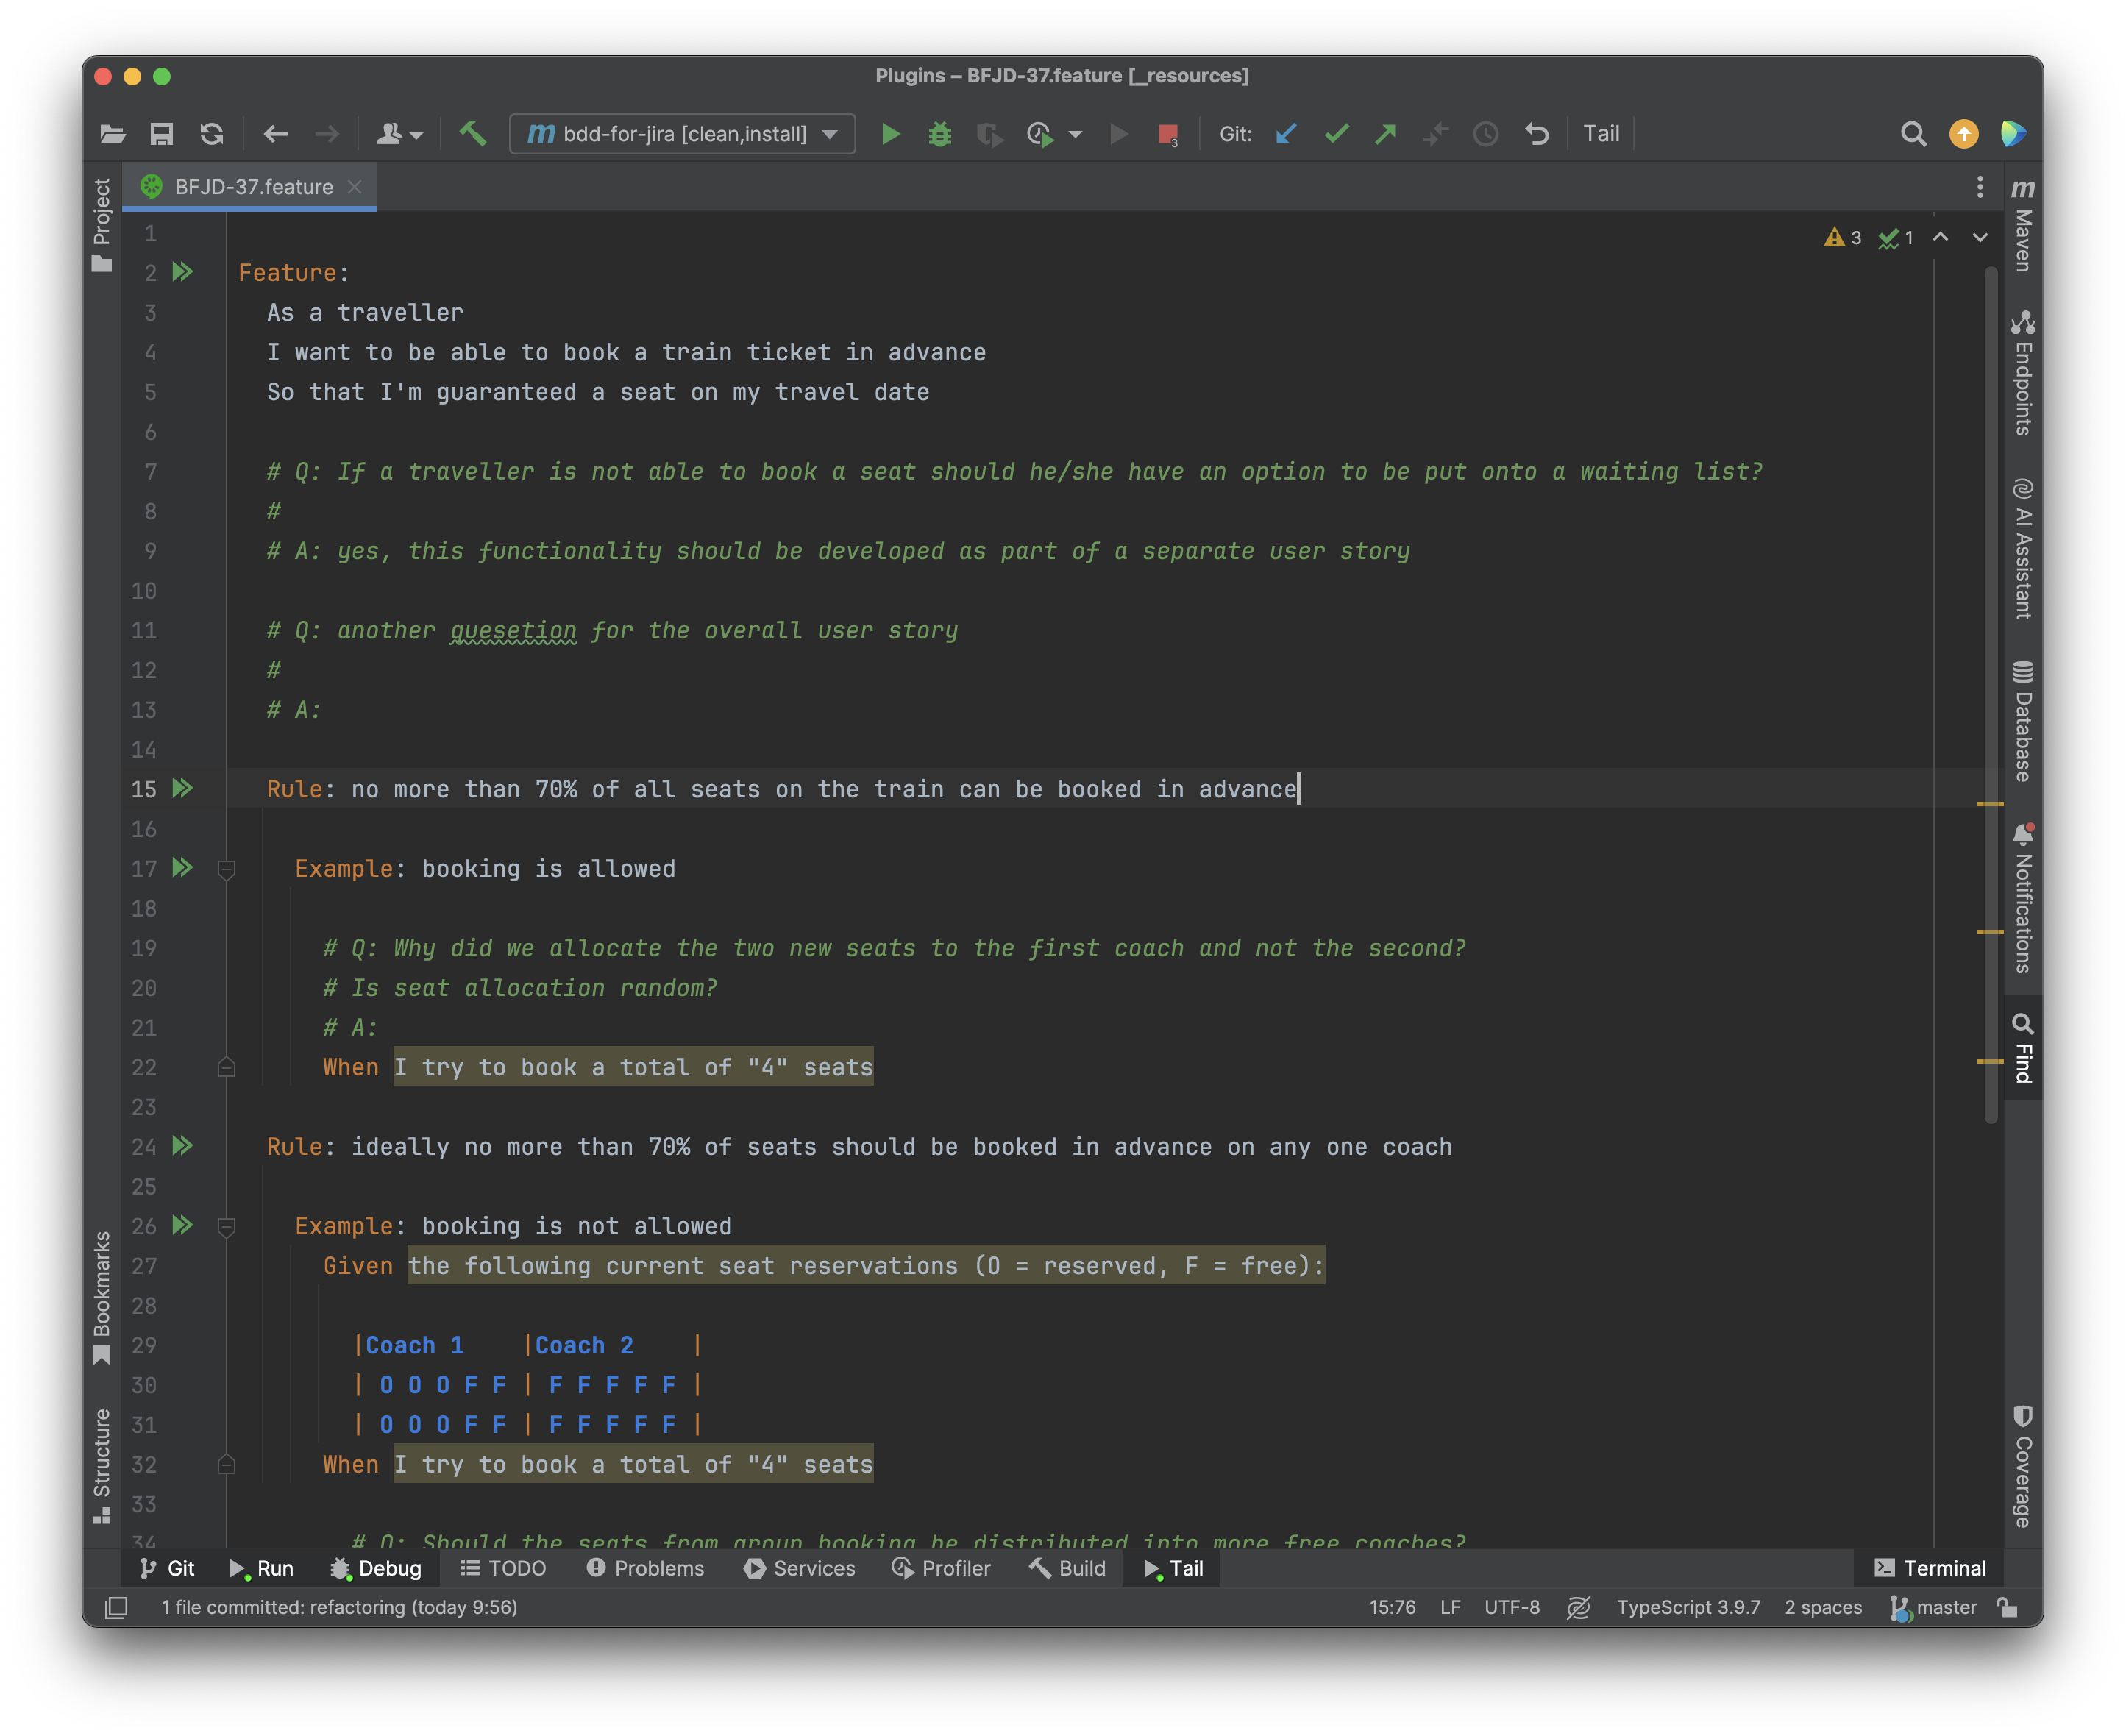
Task: Open the Profiler tool window
Action: point(941,1568)
